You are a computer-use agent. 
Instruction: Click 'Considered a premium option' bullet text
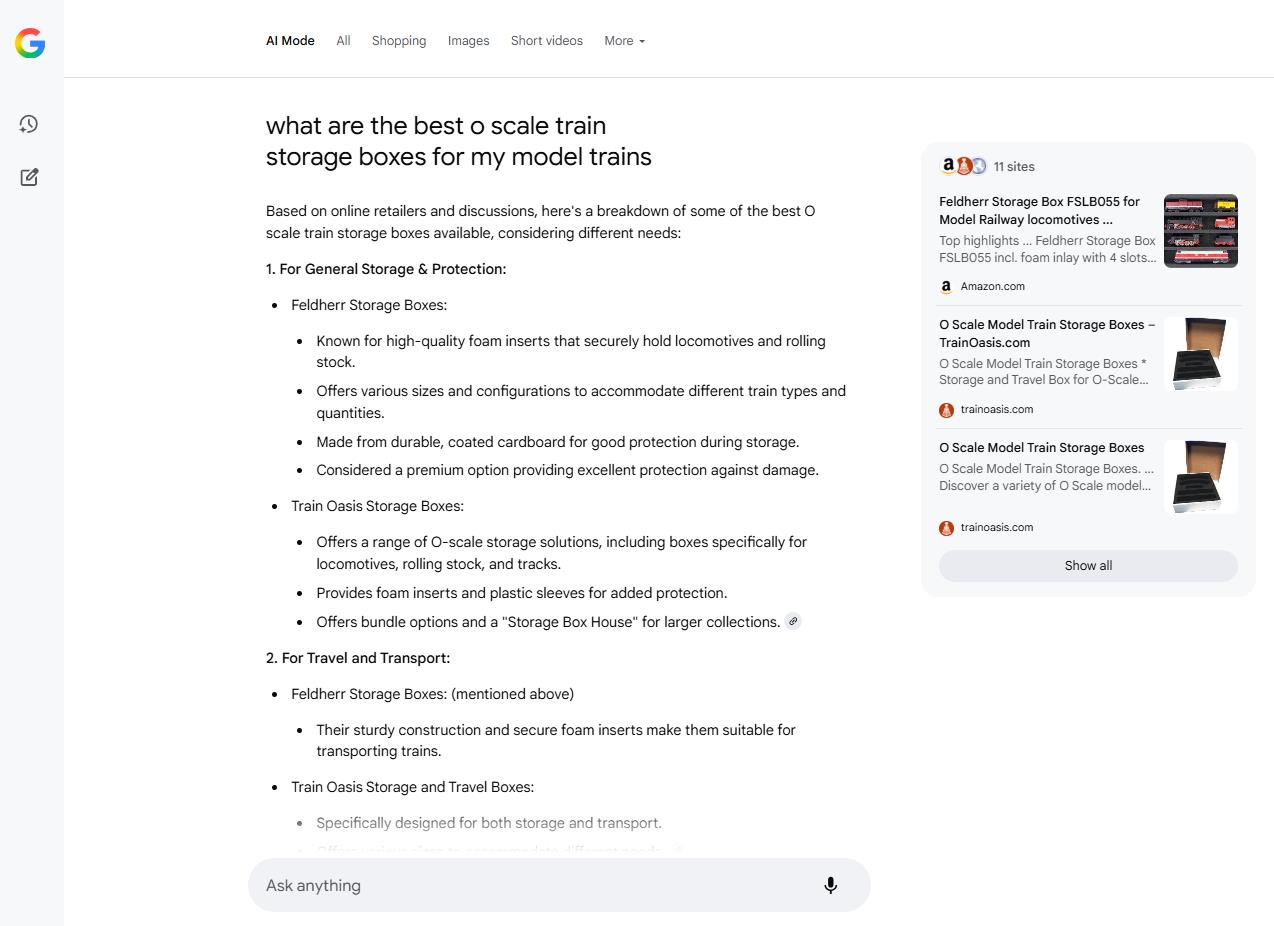pos(567,470)
